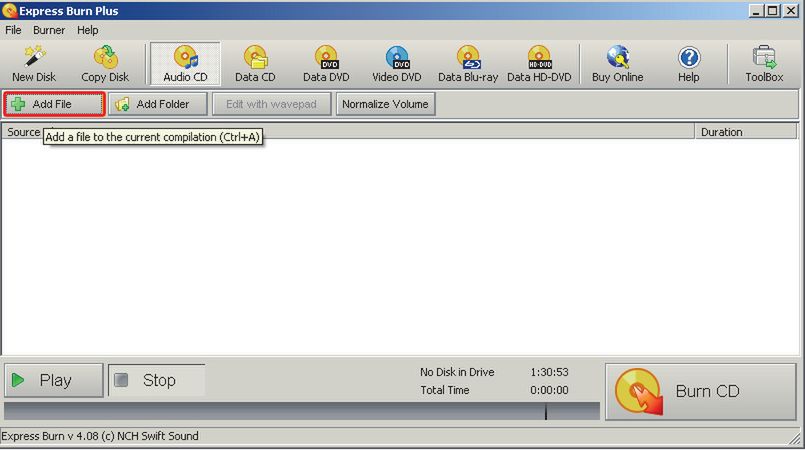
Task: Click the 'No Disk in Drive' status text
Action: [x=457, y=372]
